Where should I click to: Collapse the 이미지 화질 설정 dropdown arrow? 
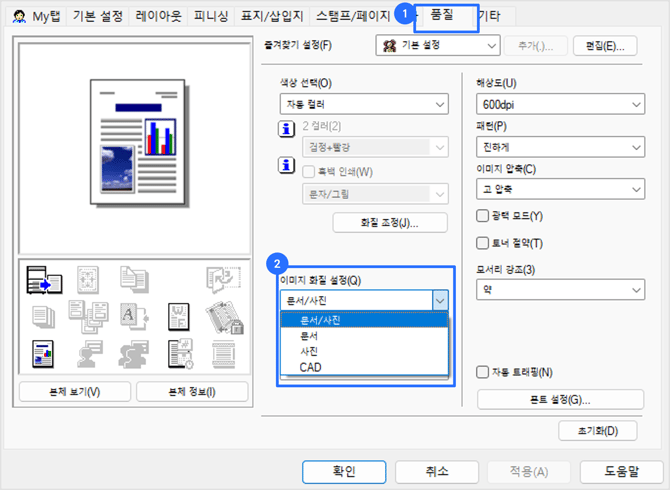440,301
